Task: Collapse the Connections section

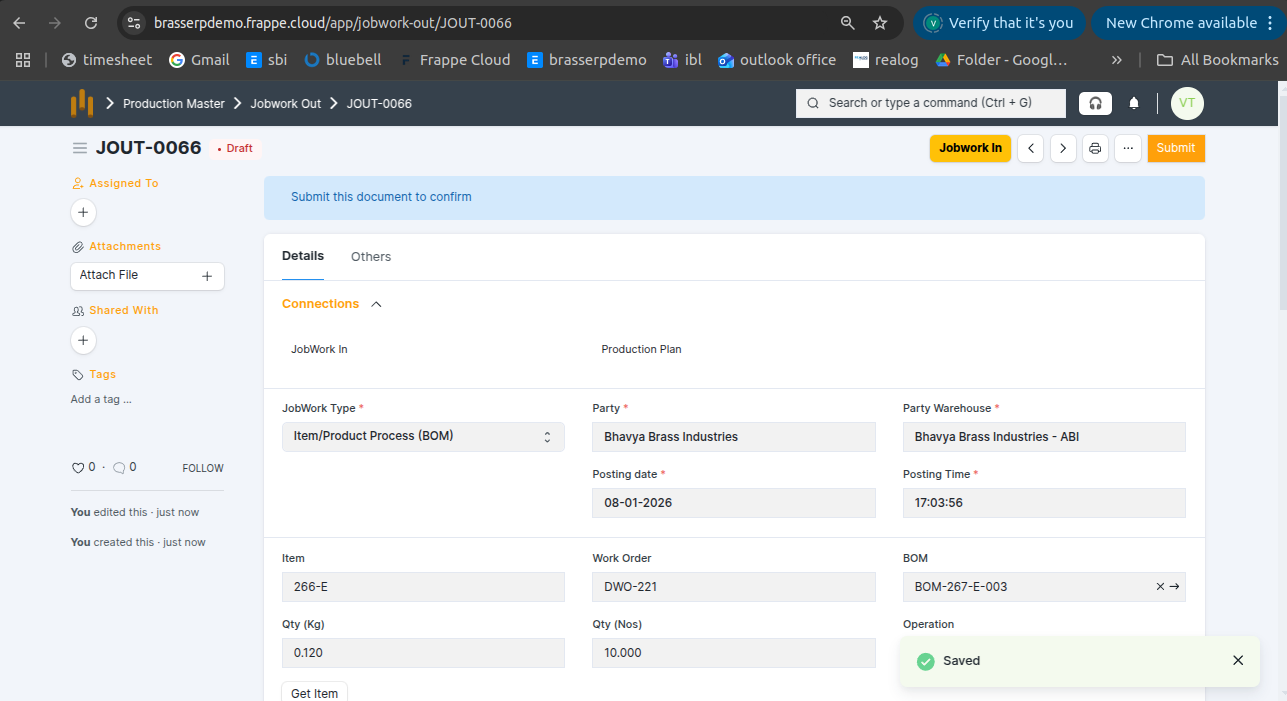Action: [x=376, y=304]
